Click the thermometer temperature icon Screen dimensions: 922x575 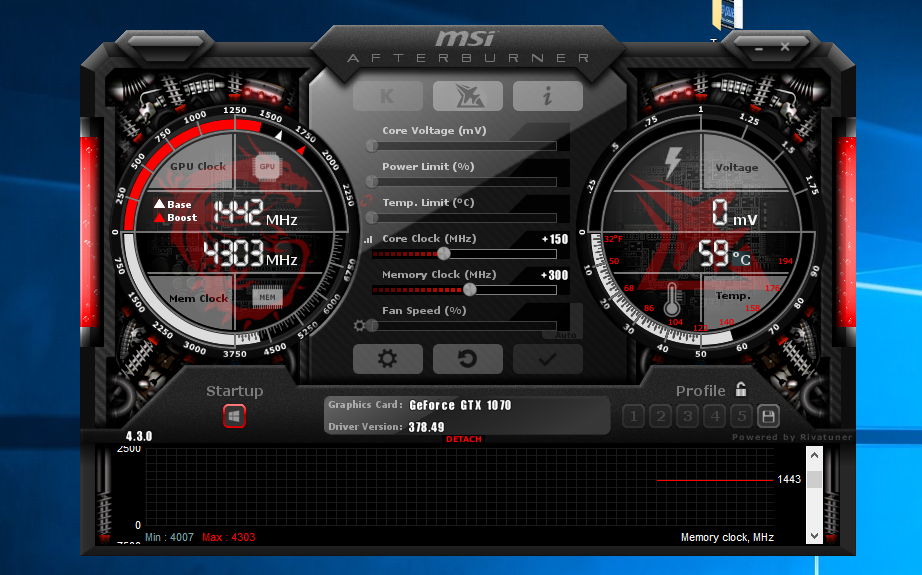pyautogui.click(x=672, y=300)
